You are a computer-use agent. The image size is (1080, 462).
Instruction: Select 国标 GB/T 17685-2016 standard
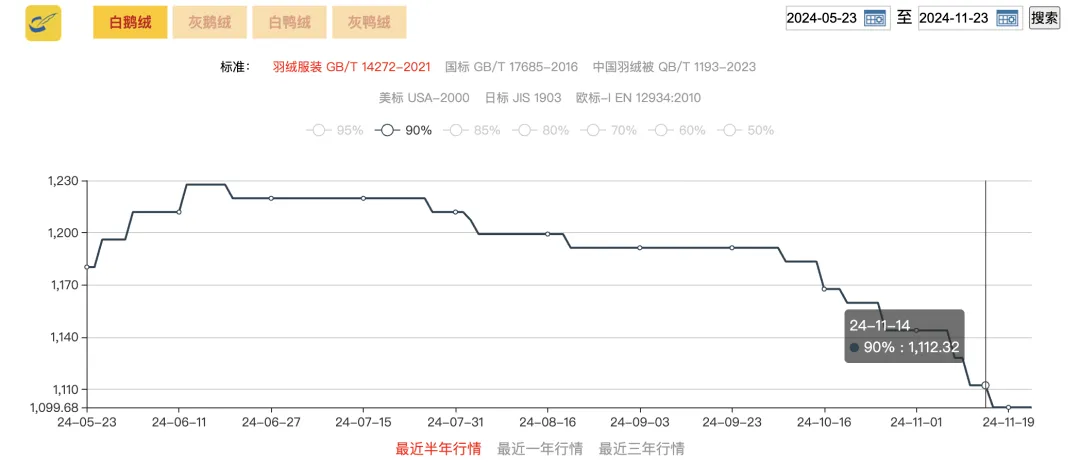tap(512, 67)
